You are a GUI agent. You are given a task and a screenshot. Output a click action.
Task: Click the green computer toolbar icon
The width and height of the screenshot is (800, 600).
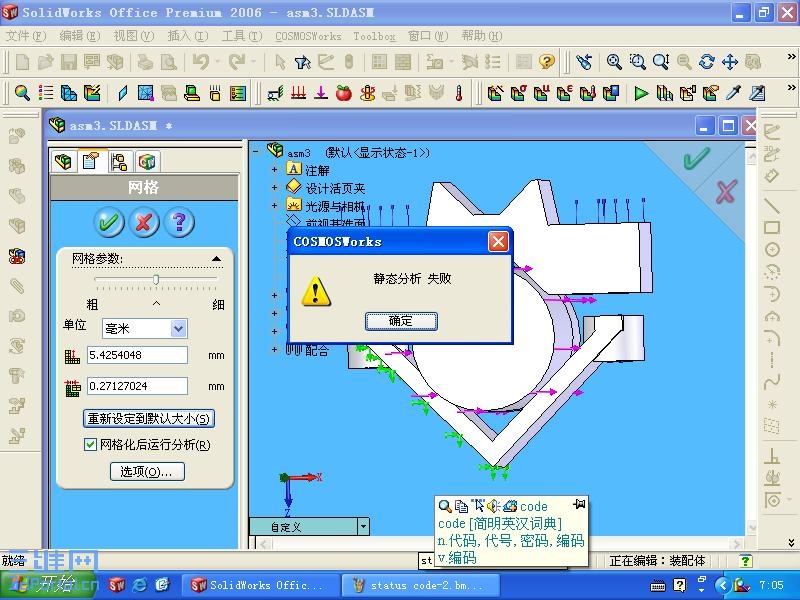(x=192, y=93)
